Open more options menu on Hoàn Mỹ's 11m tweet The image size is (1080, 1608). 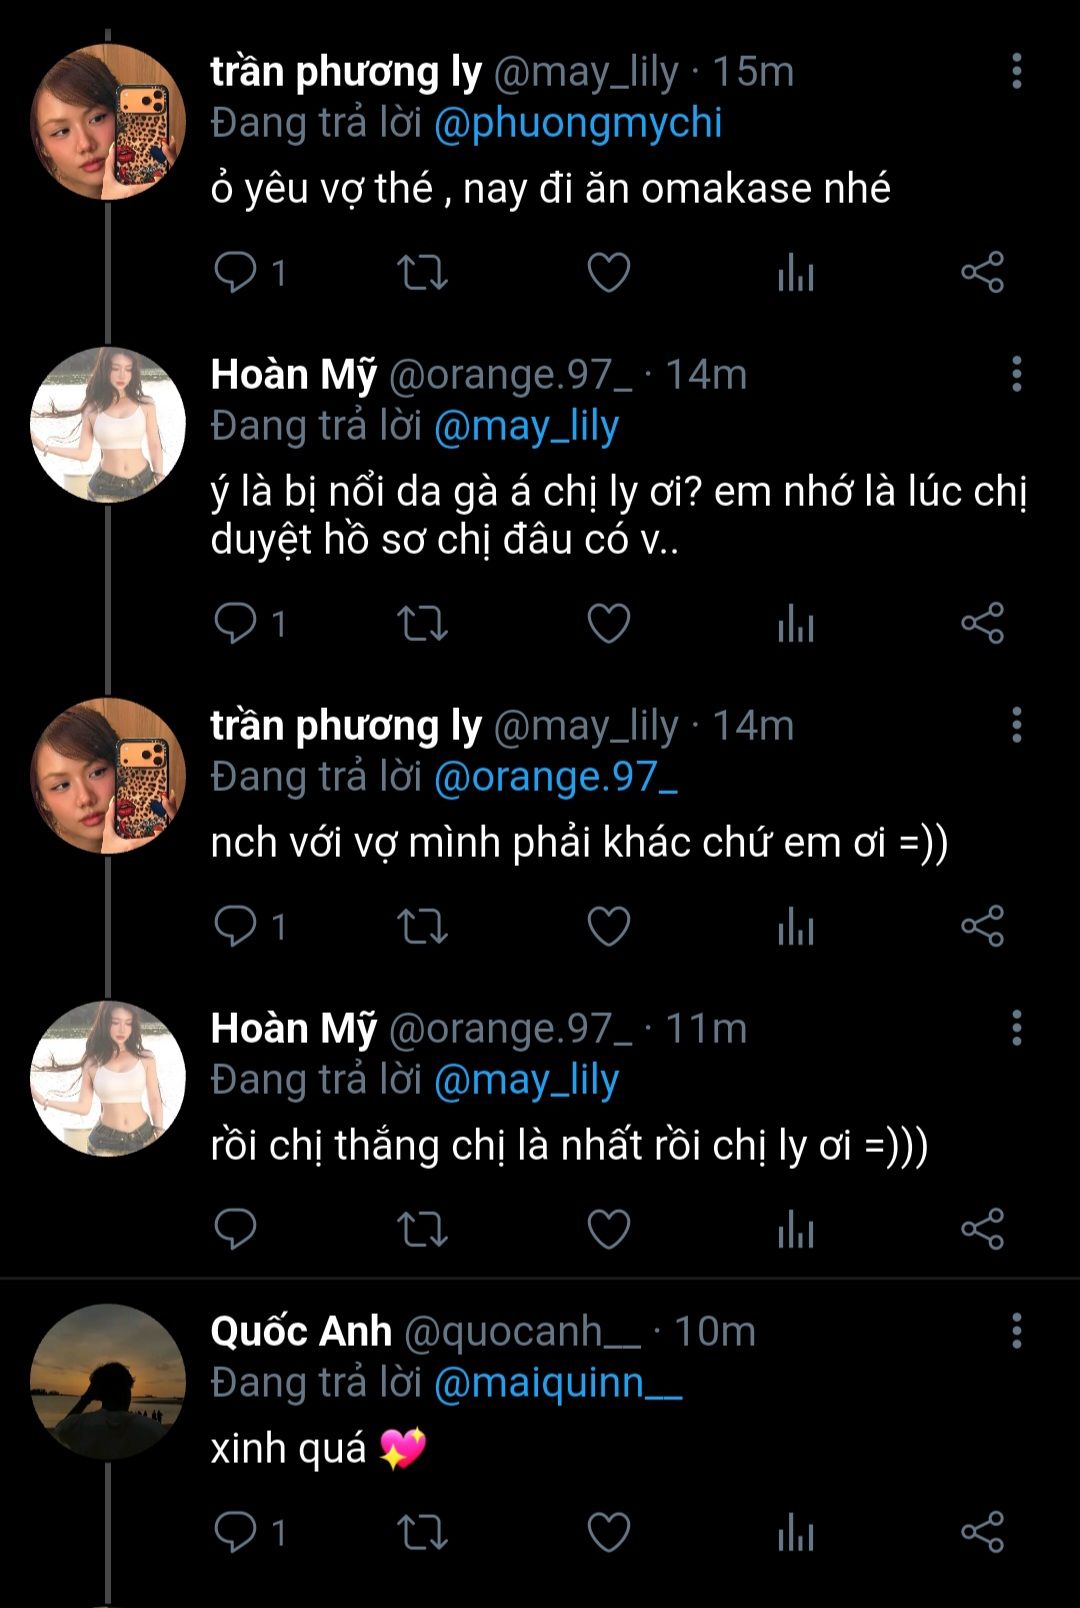coord(1016,1028)
